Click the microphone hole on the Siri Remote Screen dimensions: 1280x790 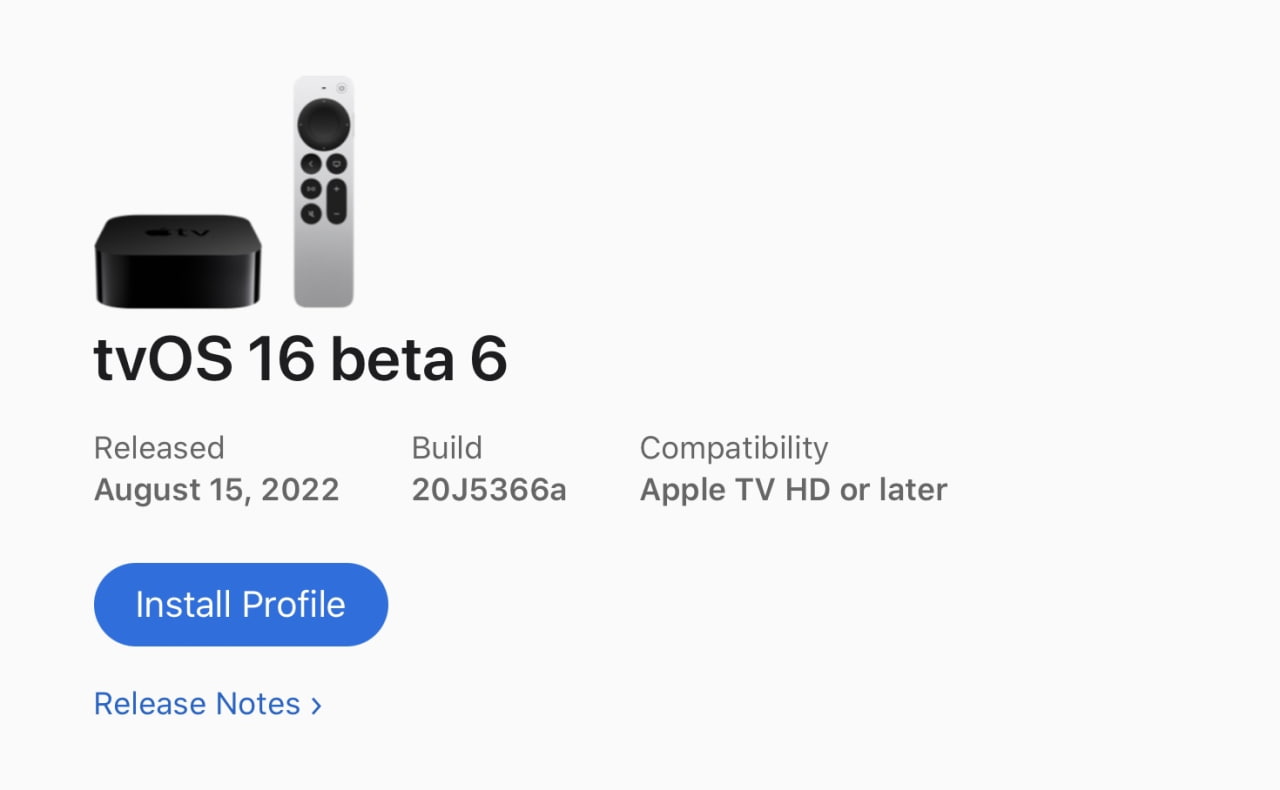(x=323, y=87)
